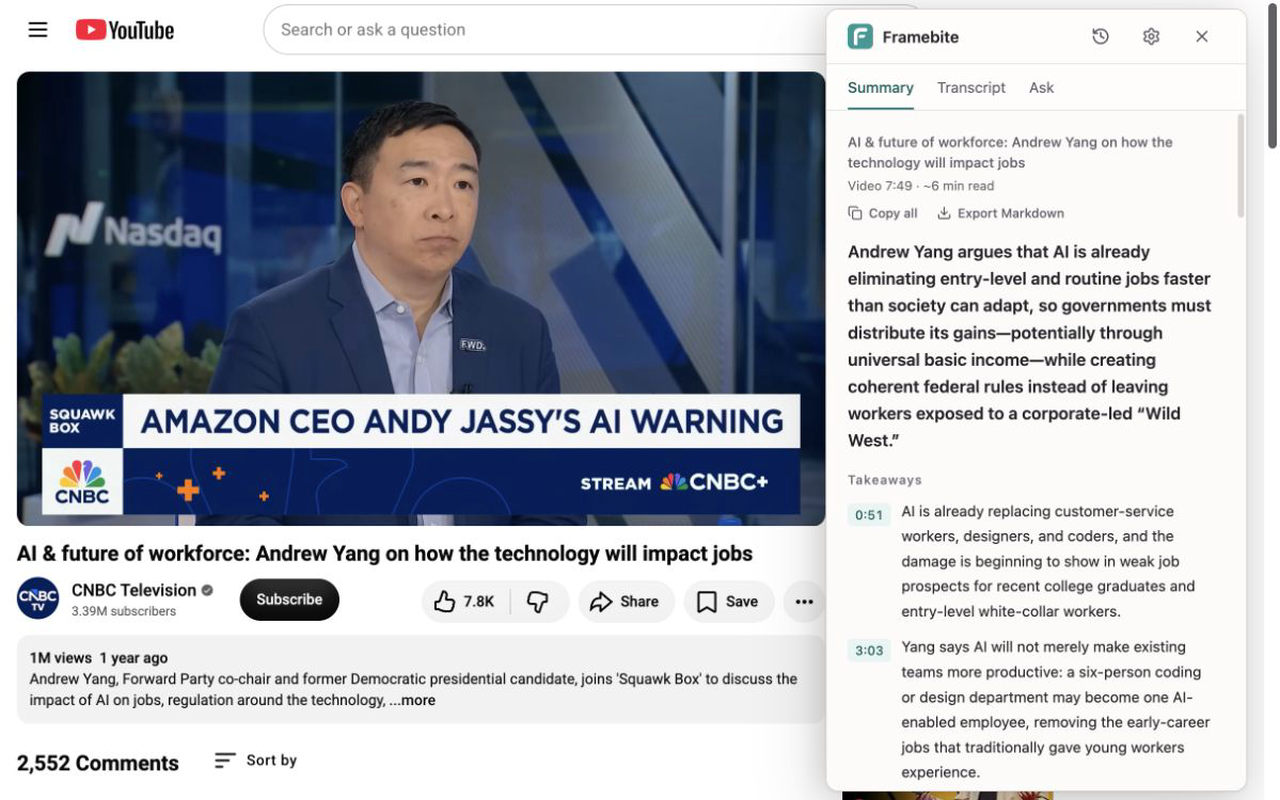The height and width of the screenshot is (800, 1280).
Task: Copy all summary text
Action: [x=883, y=213]
